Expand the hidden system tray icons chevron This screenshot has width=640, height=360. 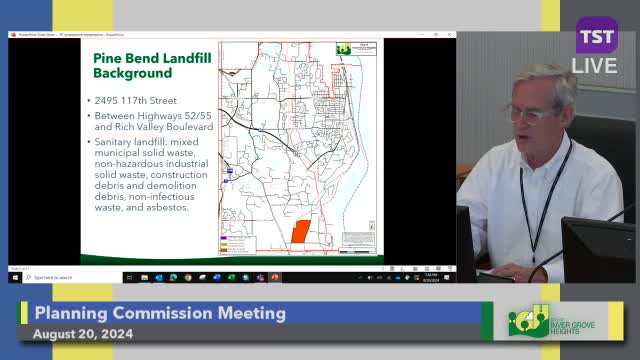point(360,278)
